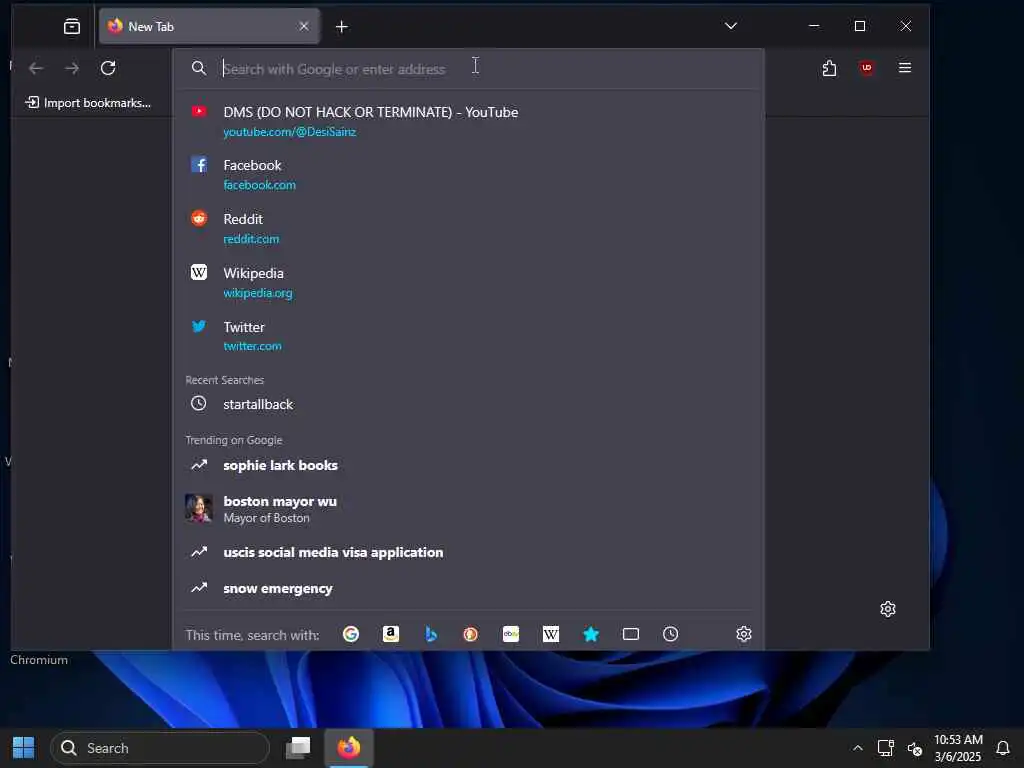The height and width of the screenshot is (768, 1024).
Task: Select recent search startallback
Action: point(468,404)
